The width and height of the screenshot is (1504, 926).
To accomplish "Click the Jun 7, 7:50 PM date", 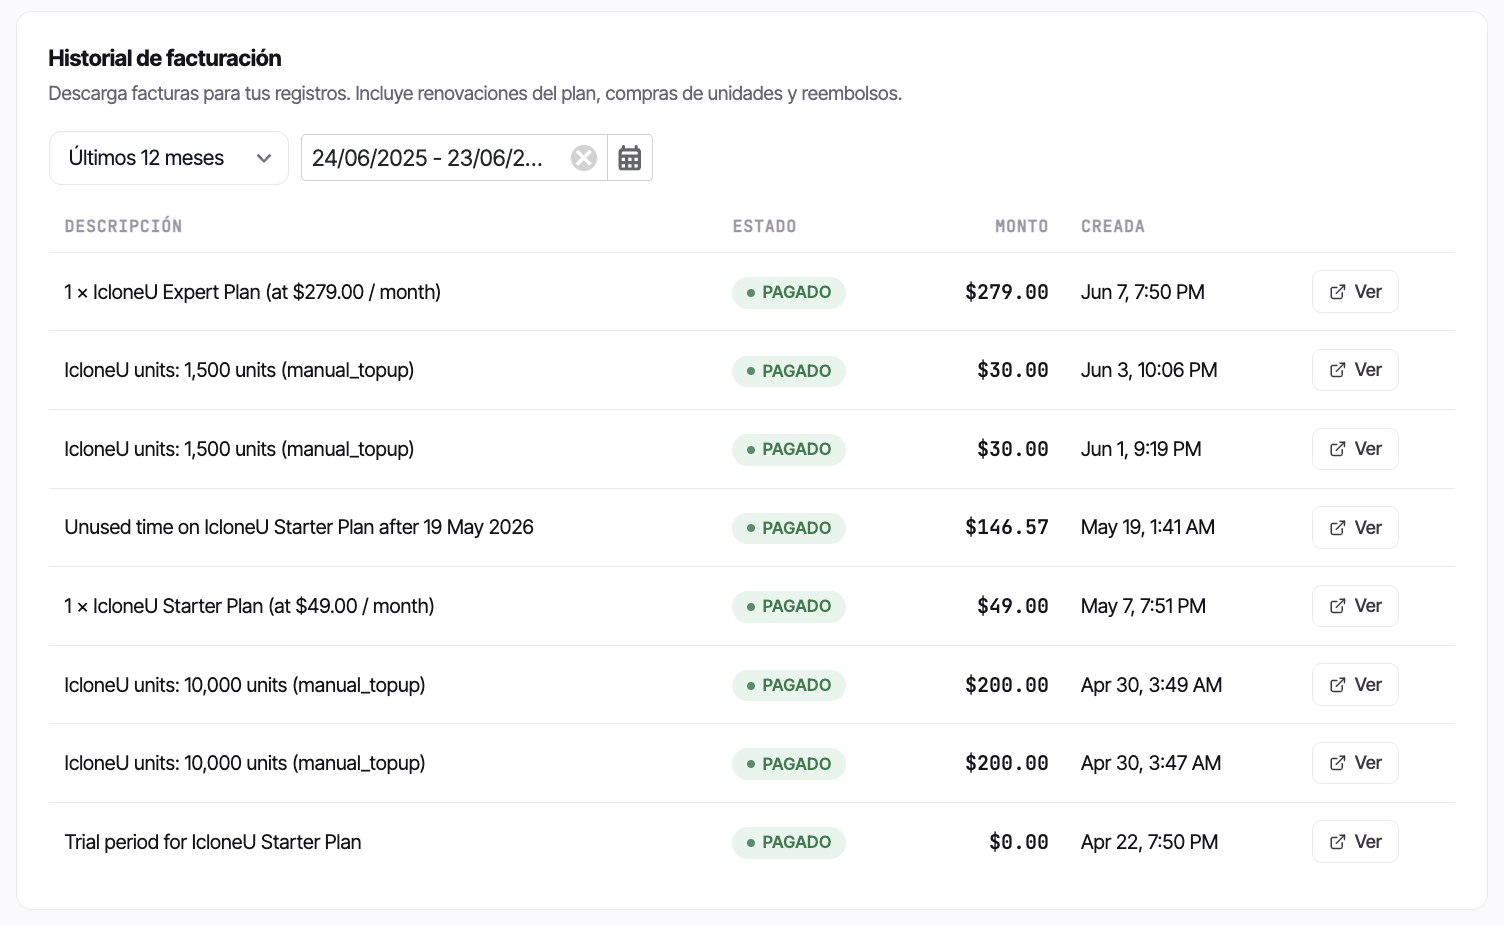I will point(1143,292).
